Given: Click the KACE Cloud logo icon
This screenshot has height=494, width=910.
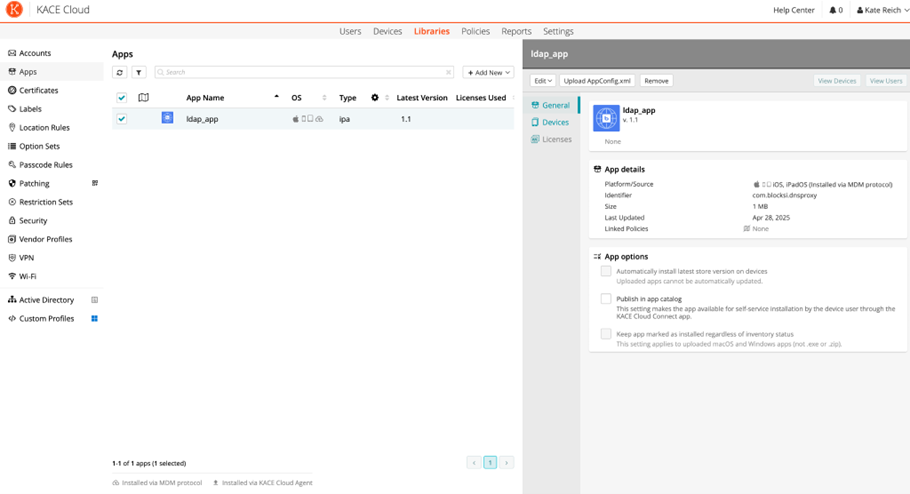Looking at the screenshot, I should tap(14, 9).
